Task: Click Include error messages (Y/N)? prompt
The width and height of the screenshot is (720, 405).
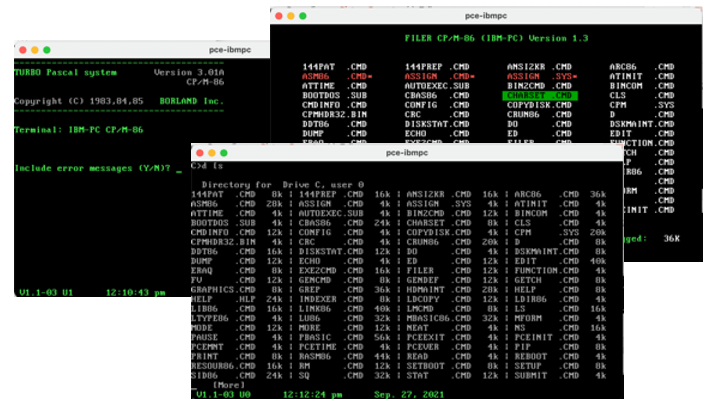Action: click(92, 169)
